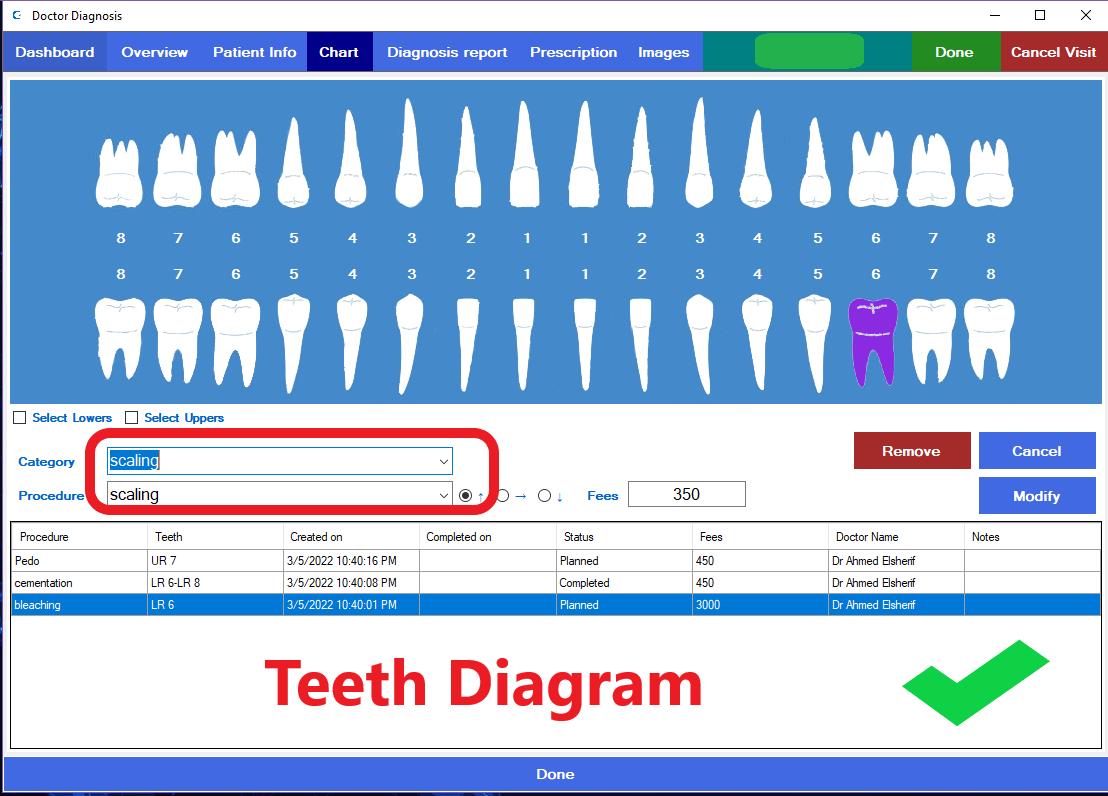Click the Modify button

(x=1037, y=496)
